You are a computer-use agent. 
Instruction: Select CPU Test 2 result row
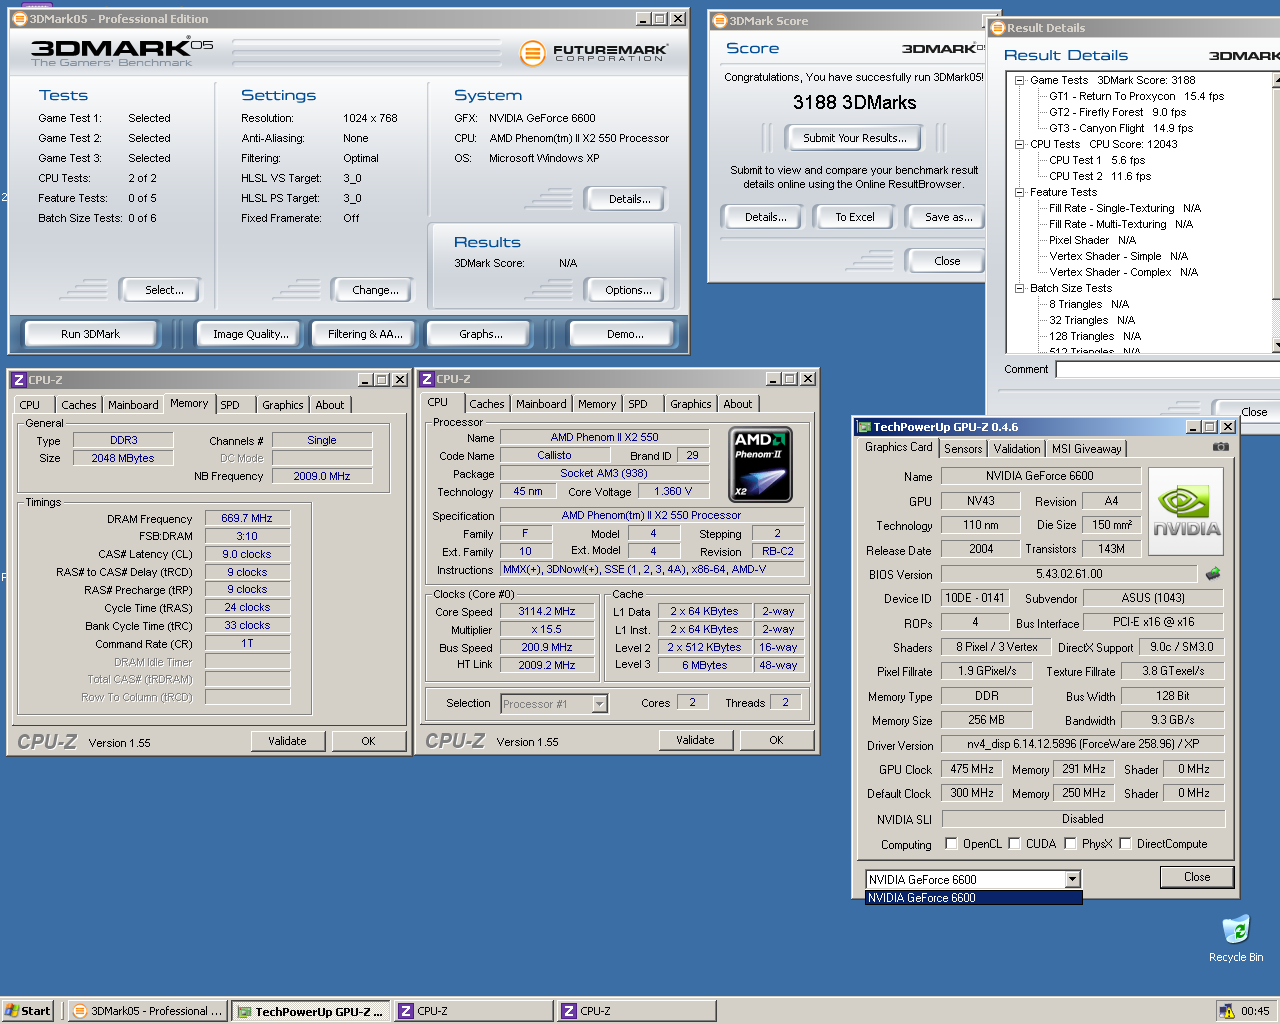(x=1100, y=176)
